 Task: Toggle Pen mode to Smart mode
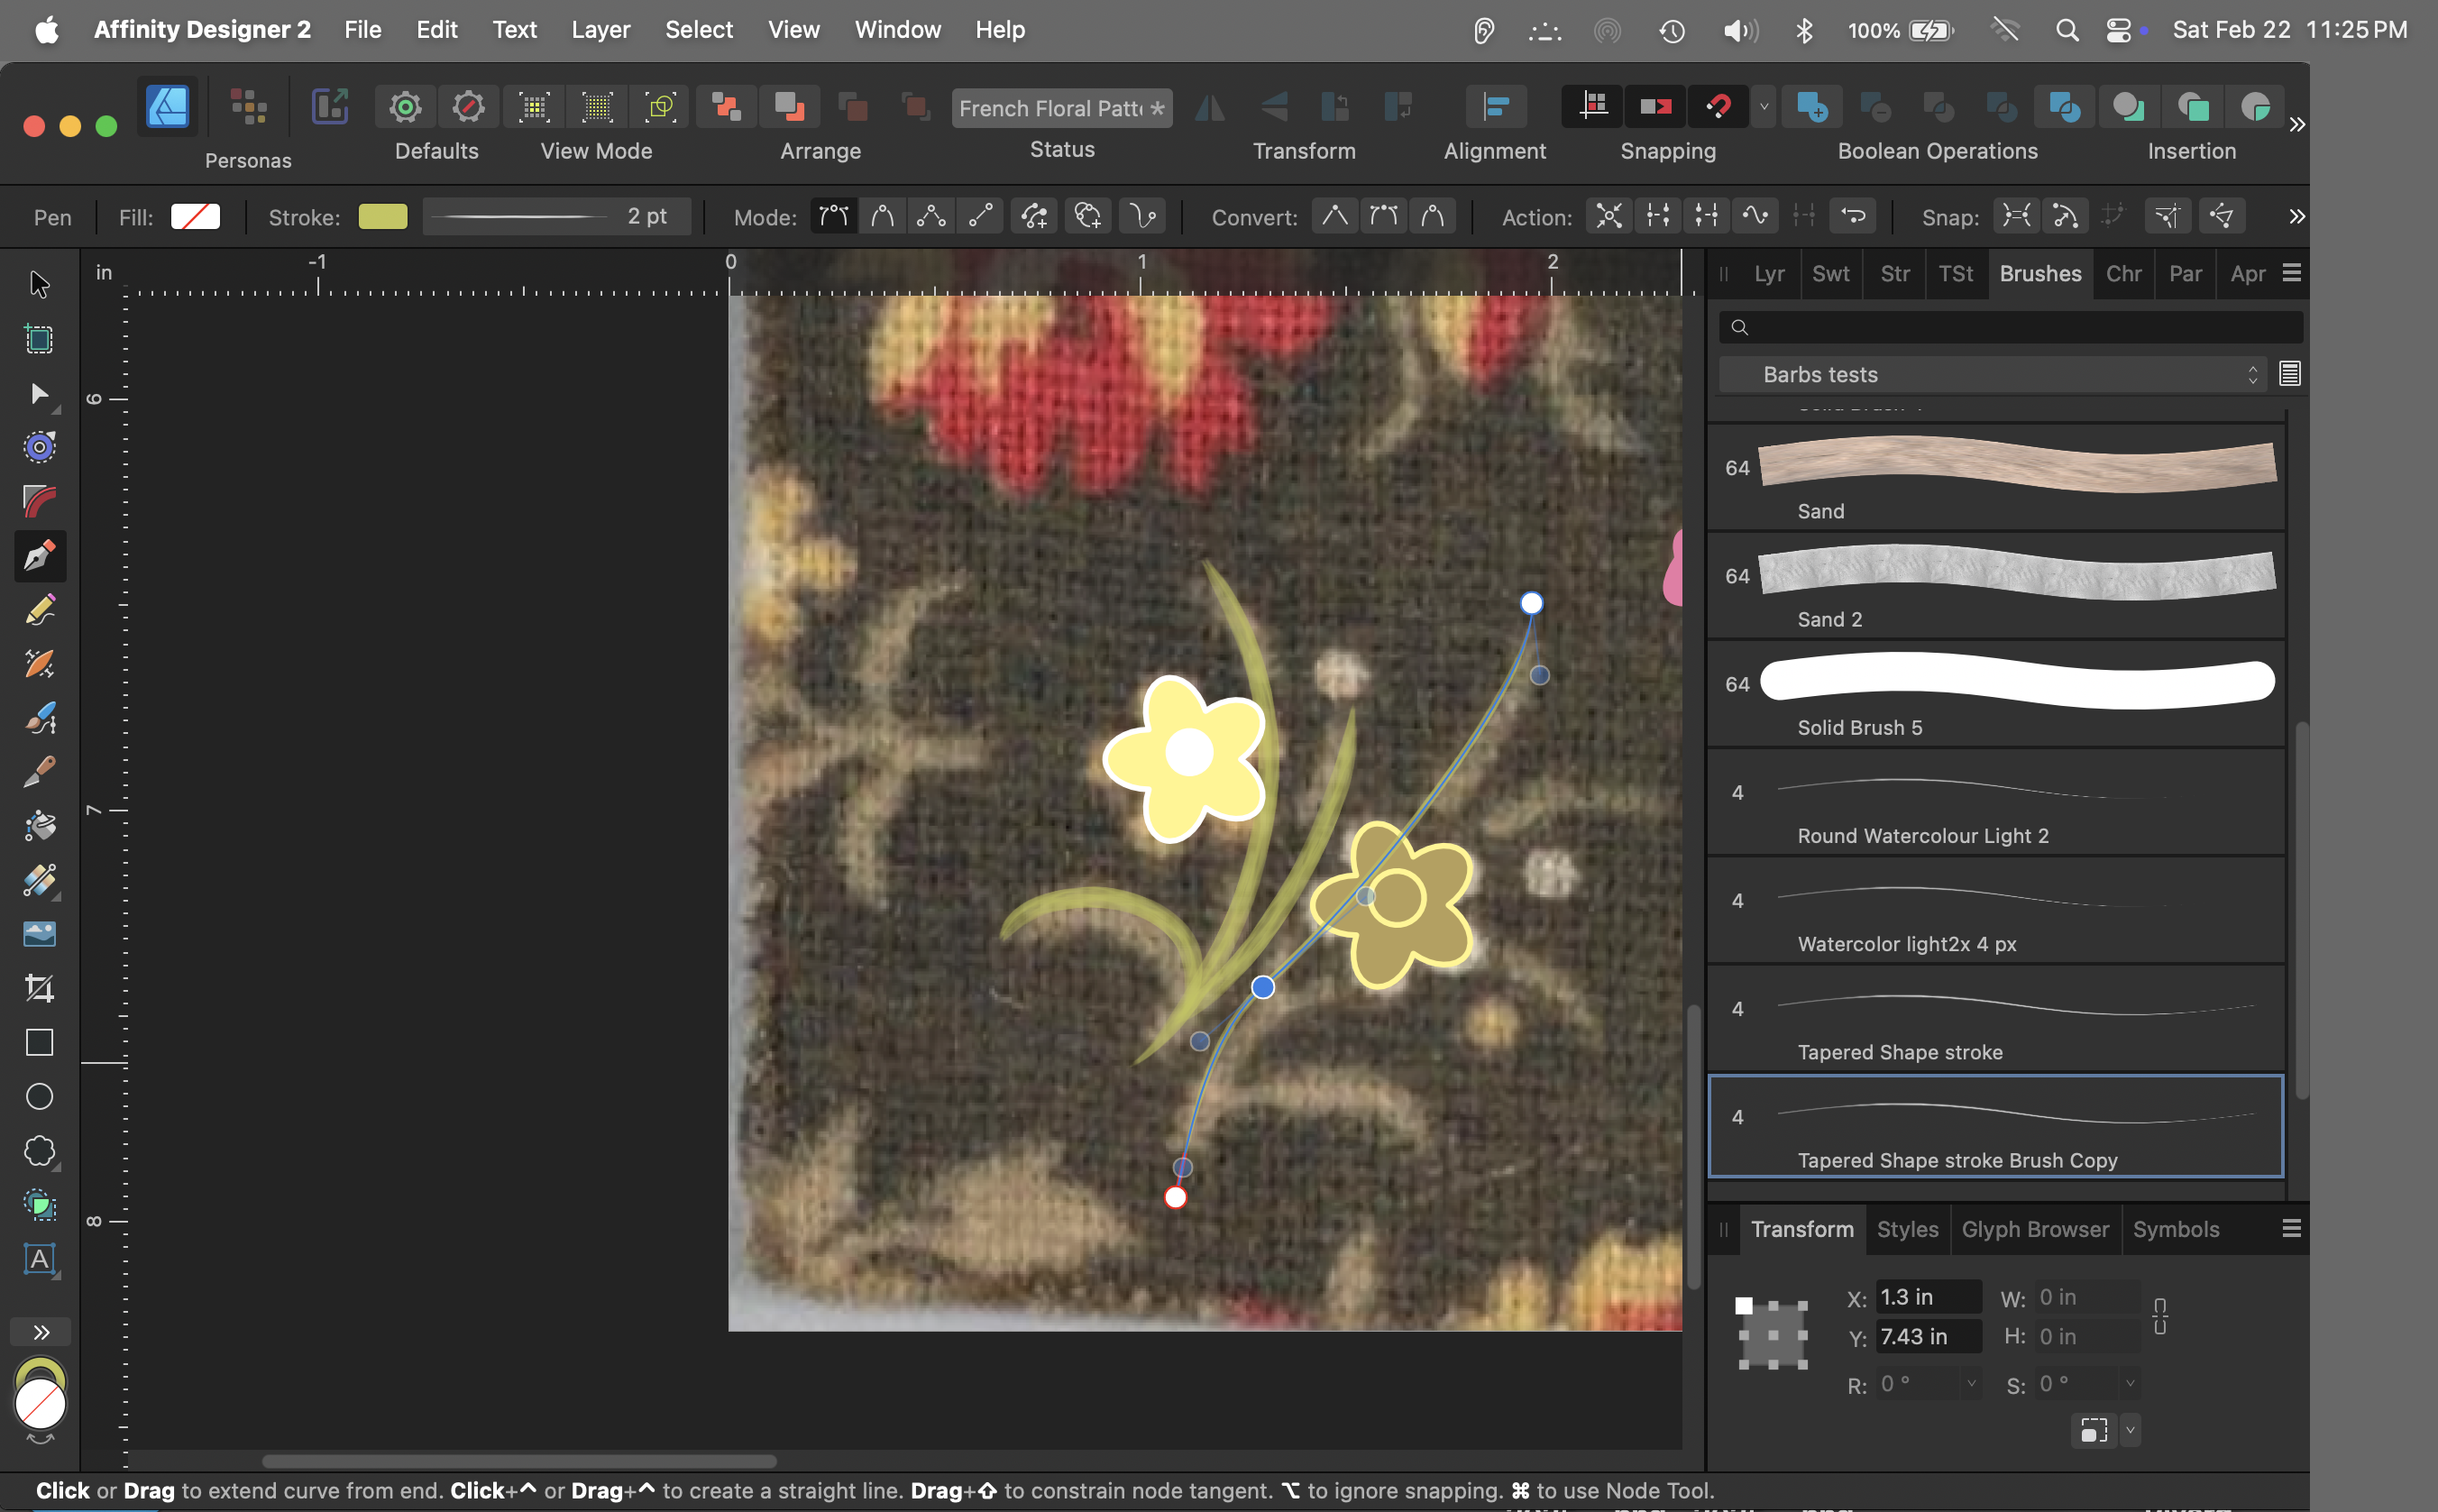[882, 216]
